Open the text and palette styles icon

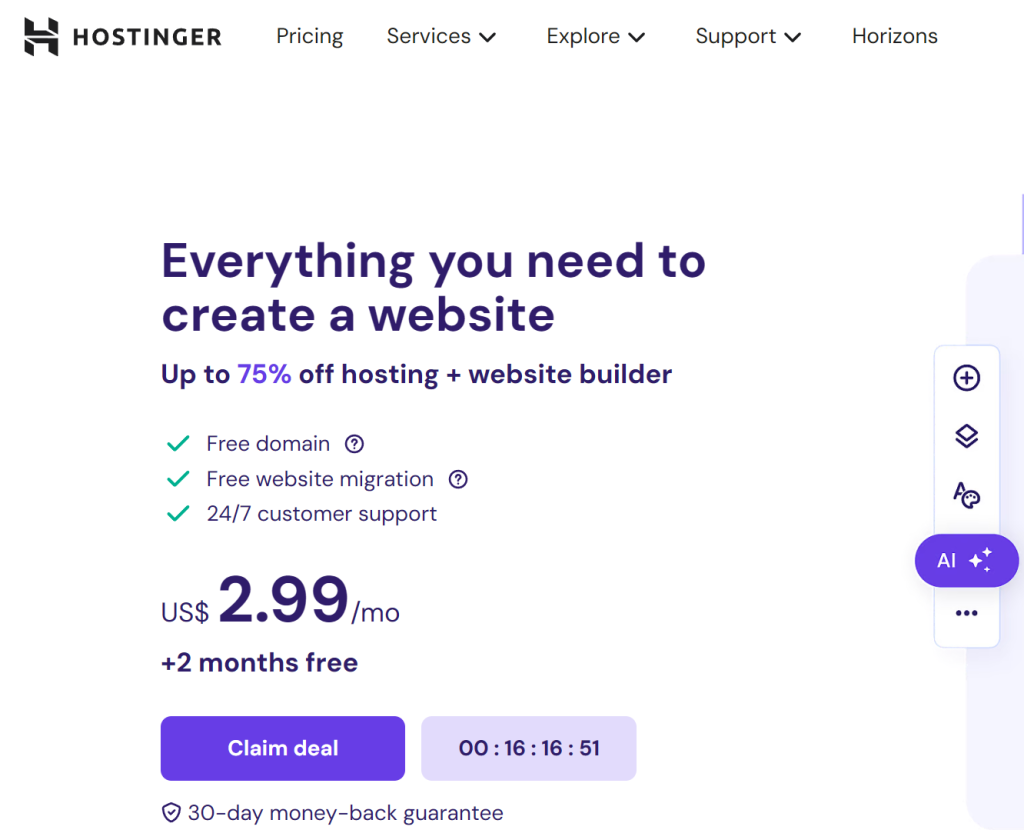tap(967, 495)
